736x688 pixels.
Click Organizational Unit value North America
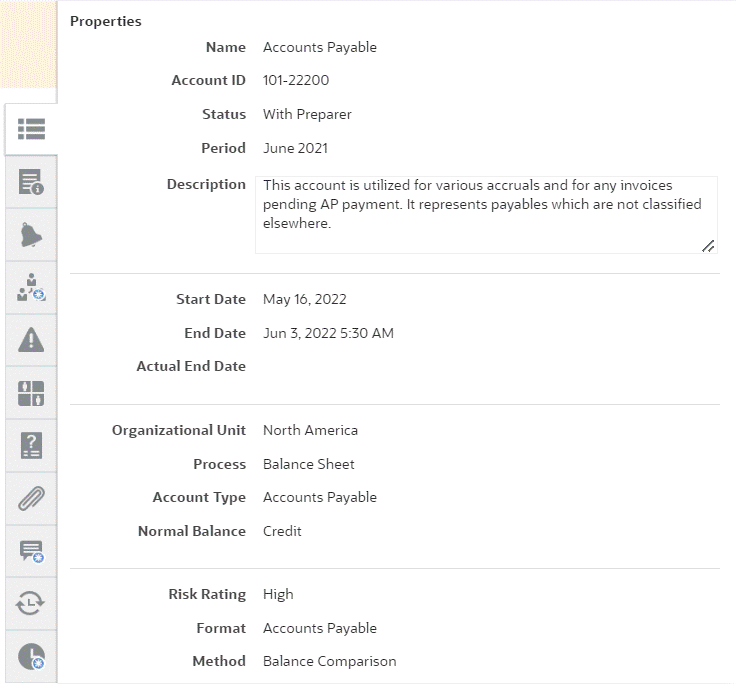(x=310, y=430)
